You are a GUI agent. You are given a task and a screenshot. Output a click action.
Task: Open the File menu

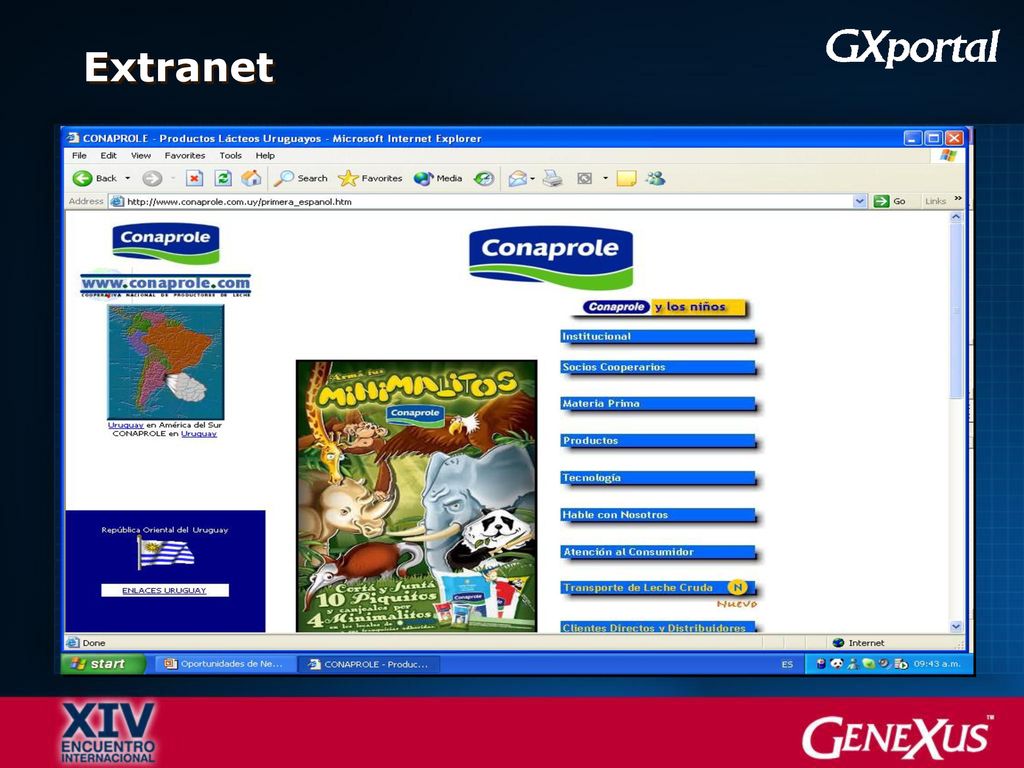79,155
